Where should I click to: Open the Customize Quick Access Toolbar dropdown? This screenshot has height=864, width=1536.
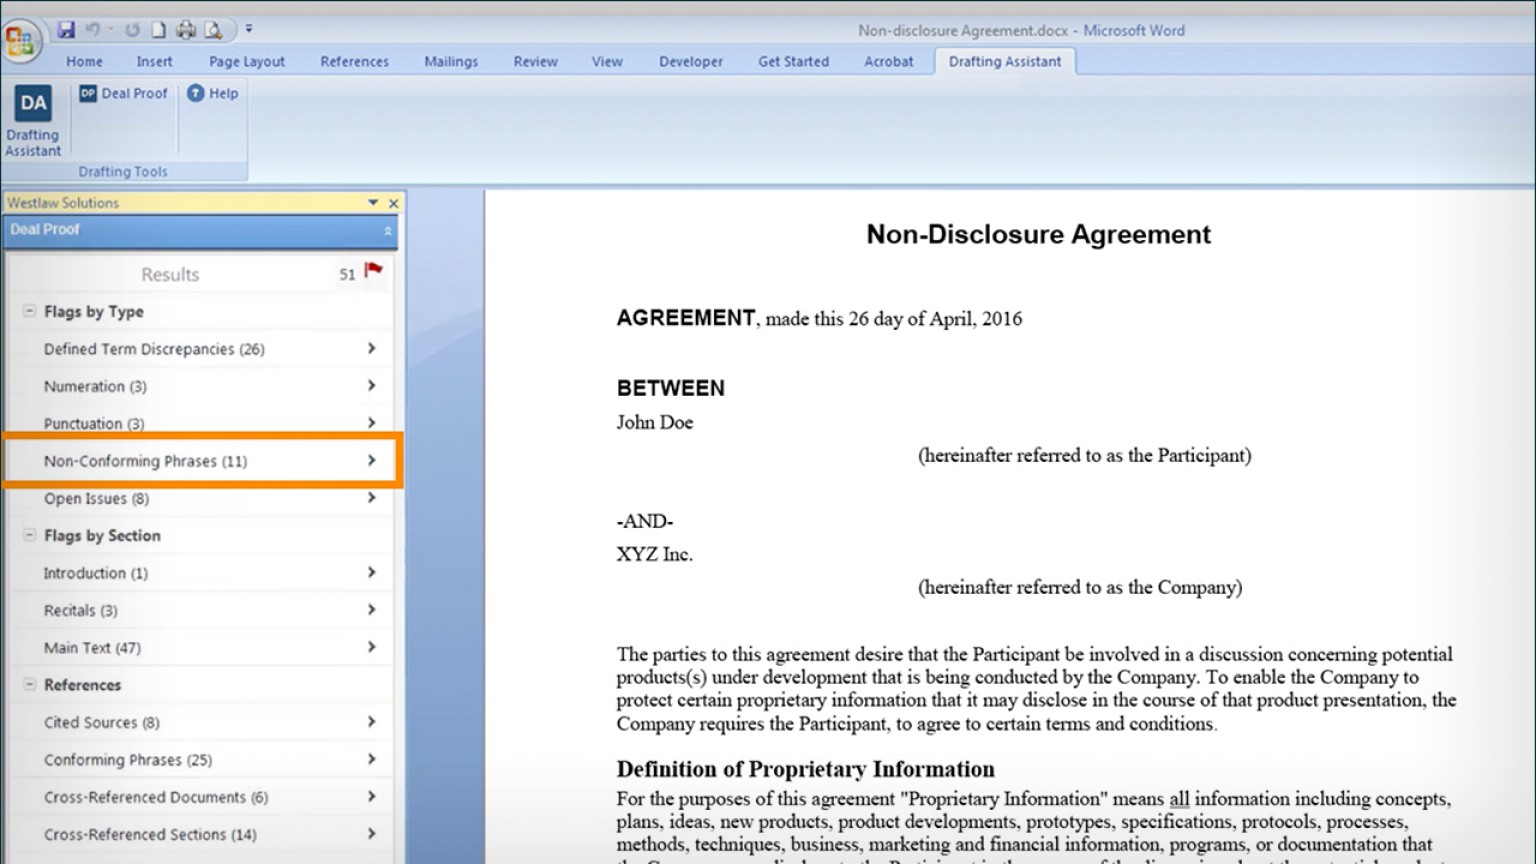pos(249,30)
